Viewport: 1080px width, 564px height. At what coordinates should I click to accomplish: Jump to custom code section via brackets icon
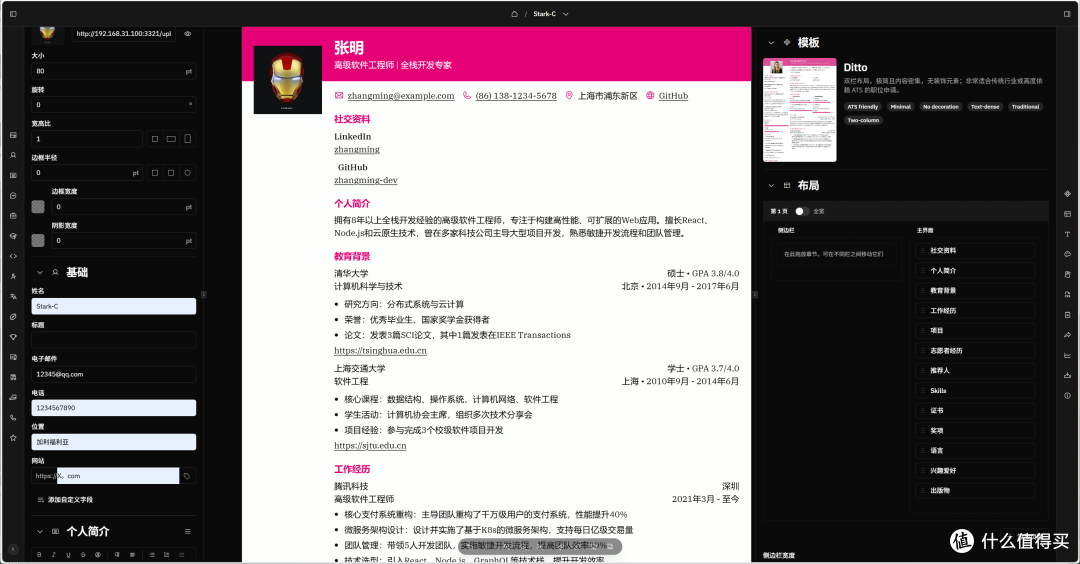tap(13, 256)
